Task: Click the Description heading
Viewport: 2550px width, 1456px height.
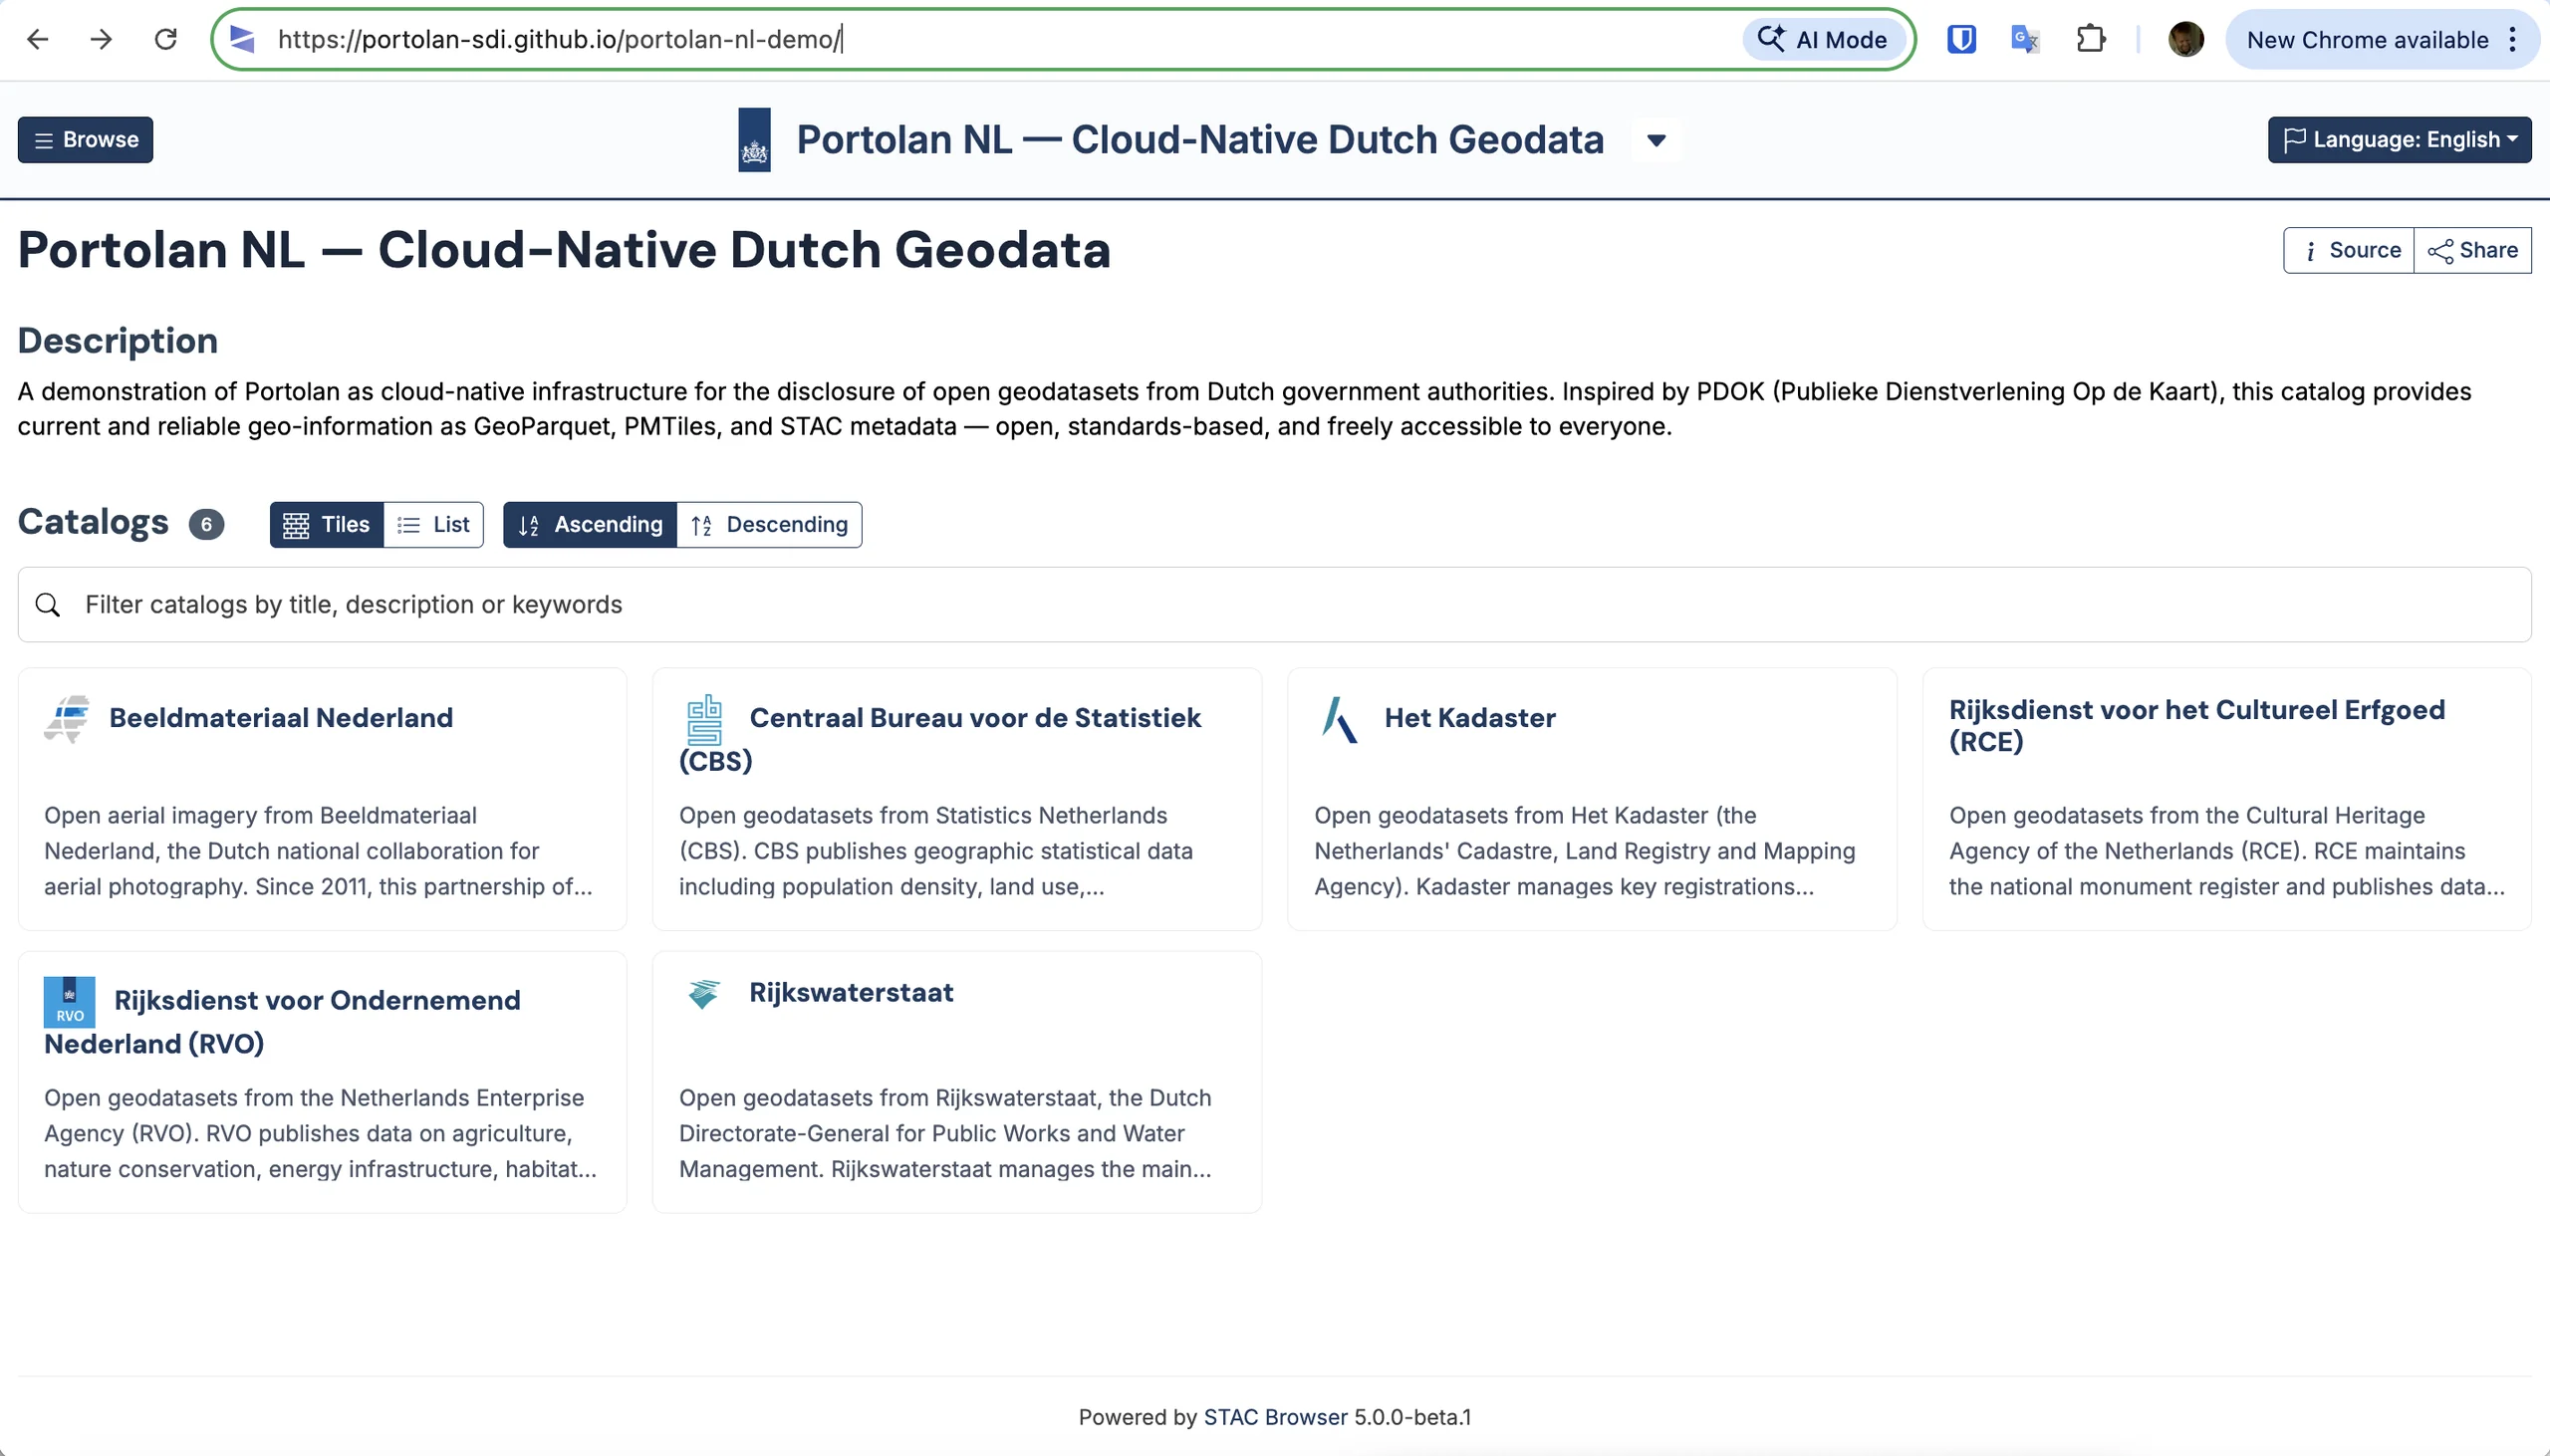Action: point(118,341)
